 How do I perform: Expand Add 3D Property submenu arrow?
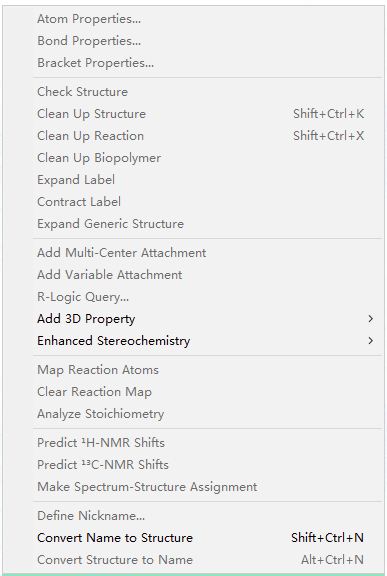[370, 319]
